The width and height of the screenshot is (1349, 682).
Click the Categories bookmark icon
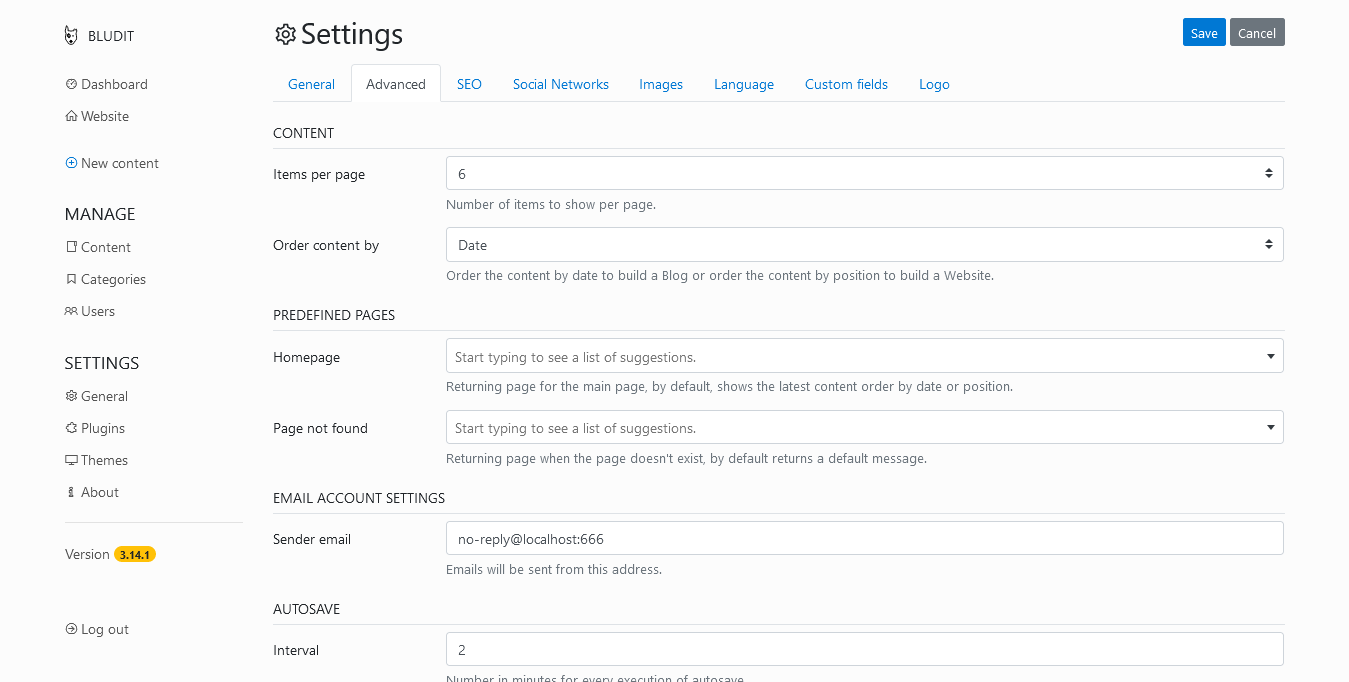(x=71, y=279)
